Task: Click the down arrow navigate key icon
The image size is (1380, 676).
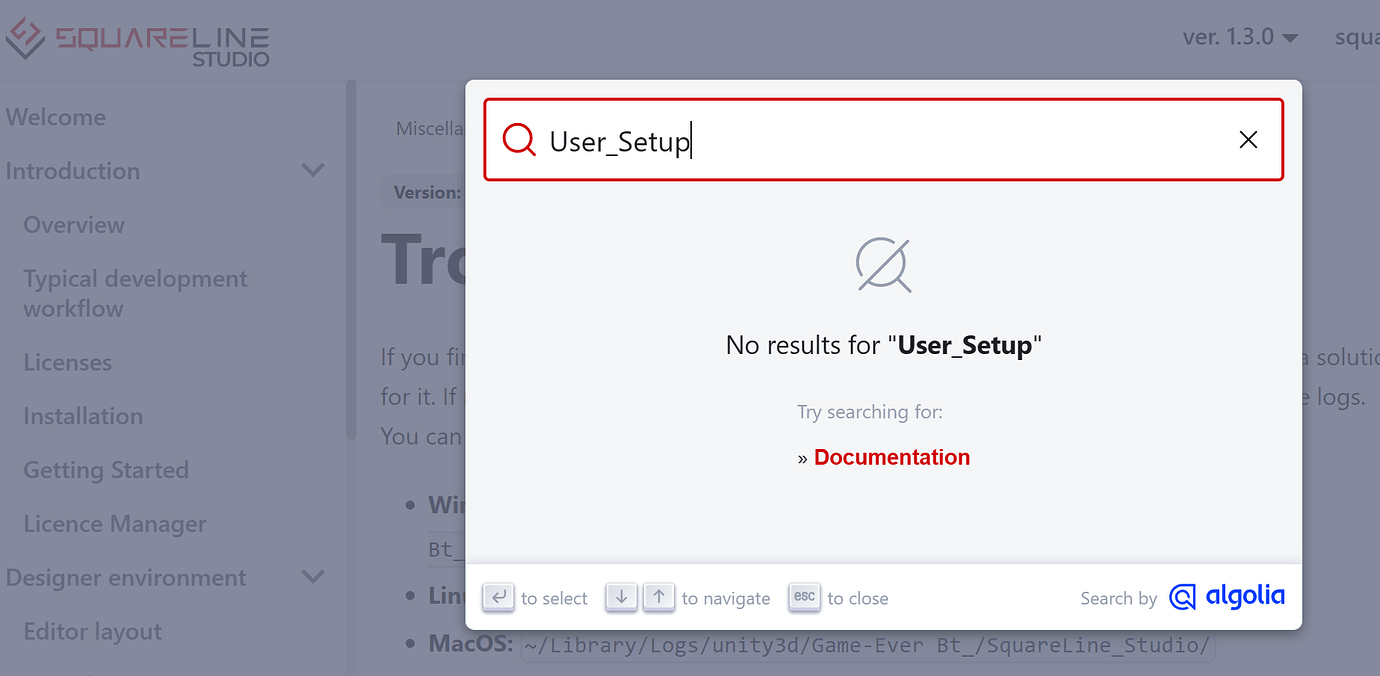Action: (621, 597)
